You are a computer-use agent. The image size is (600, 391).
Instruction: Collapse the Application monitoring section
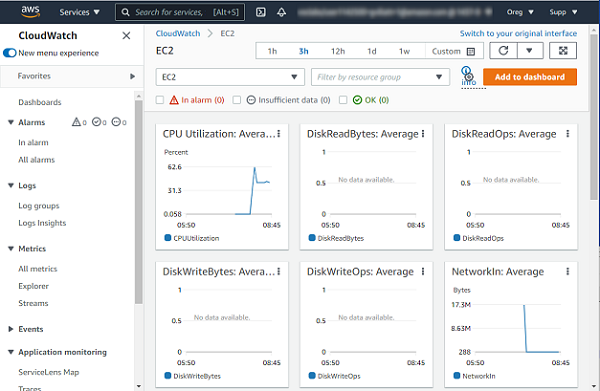click(x=11, y=352)
